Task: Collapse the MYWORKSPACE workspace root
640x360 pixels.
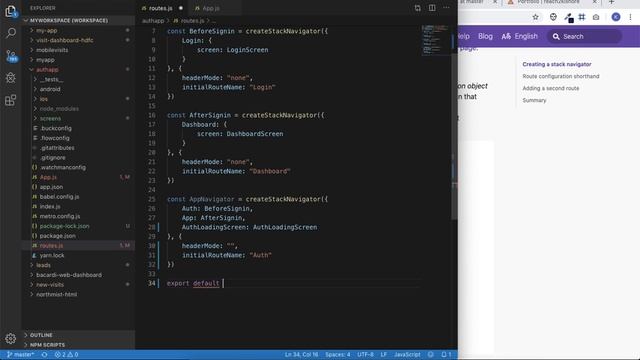Action: 69,20
